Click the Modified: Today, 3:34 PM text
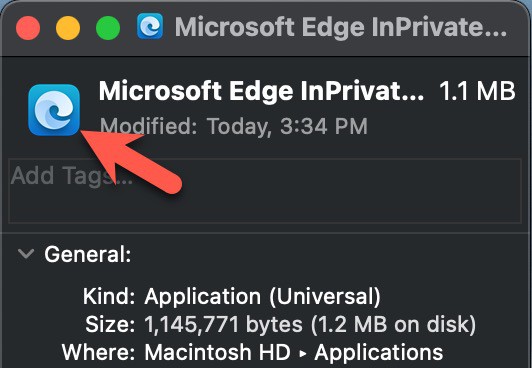 [x=234, y=126]
